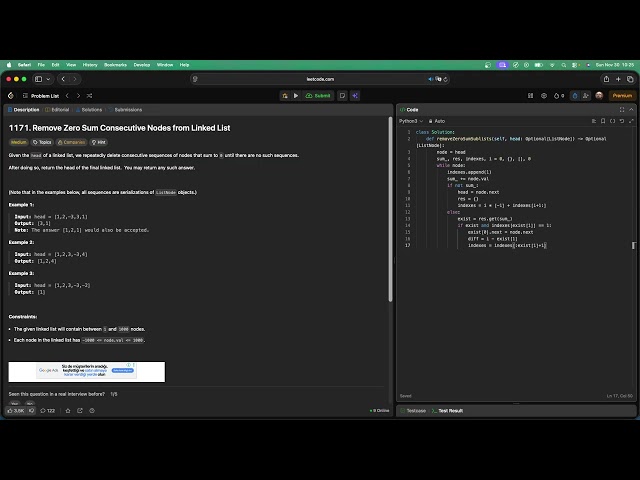The width and height of the screenshot is (640, 480).
Task: Switch to the Editorial tab
Action: (57, 110)
